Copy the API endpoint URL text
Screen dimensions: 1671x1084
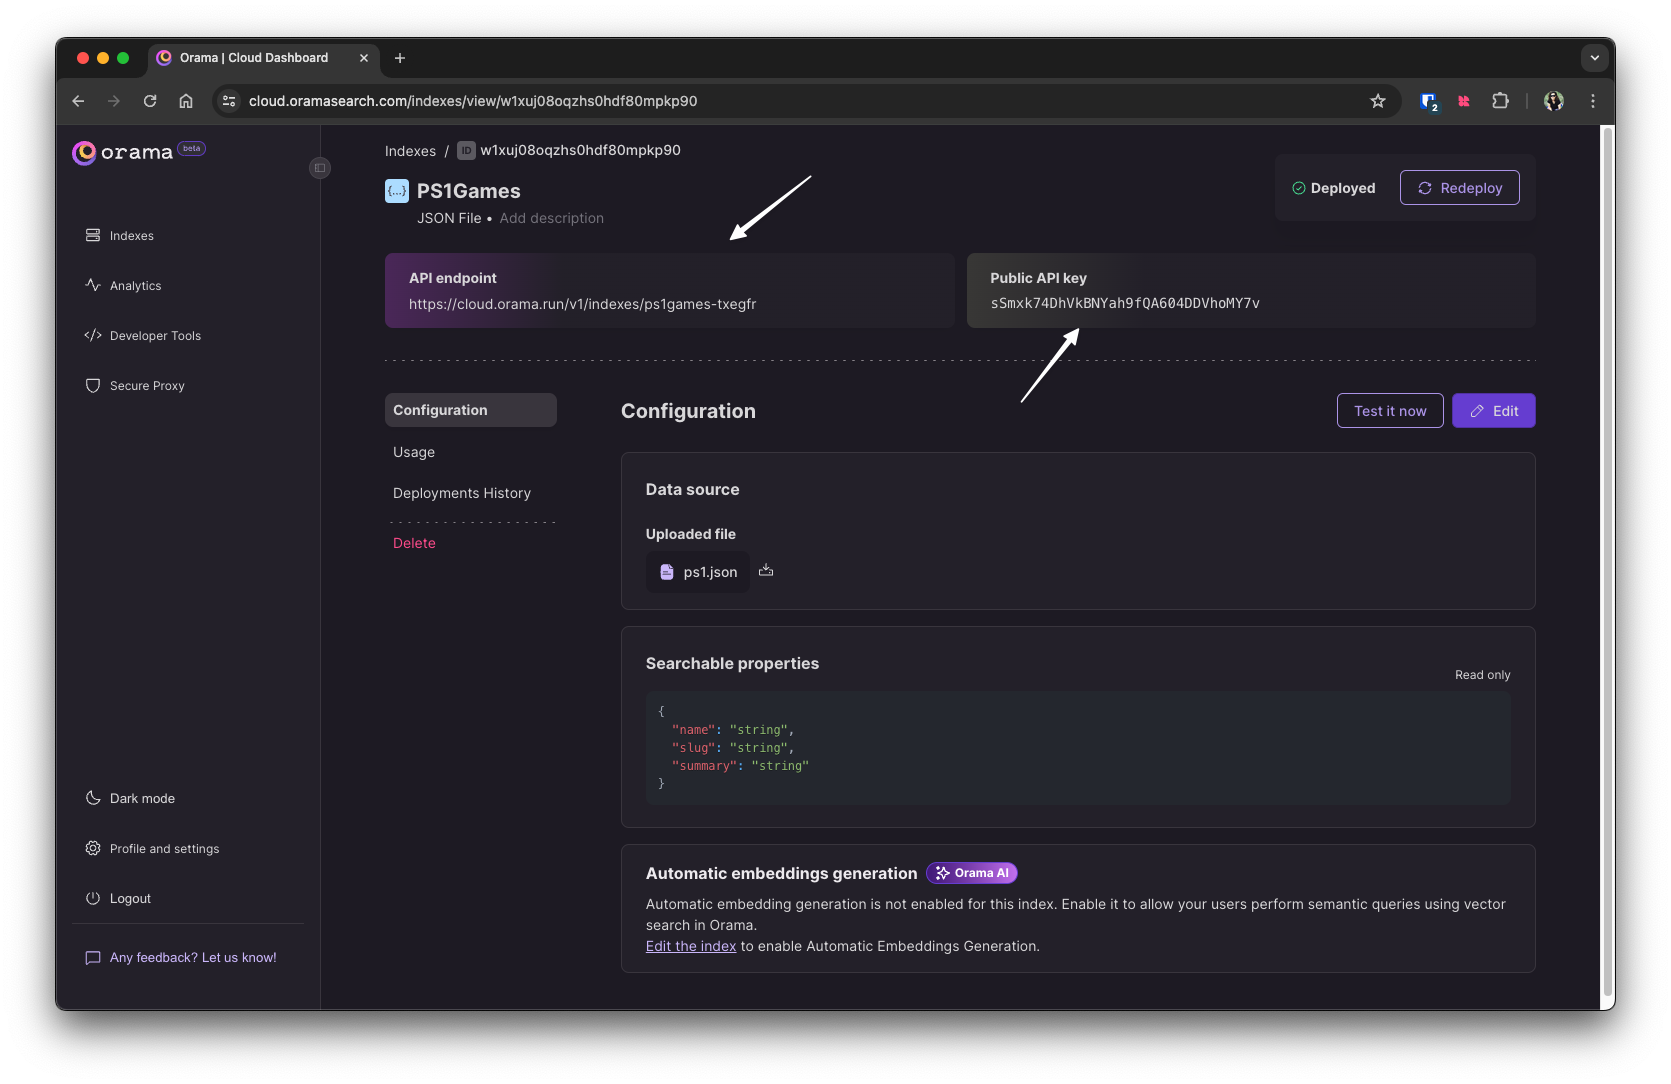(582, 304)
